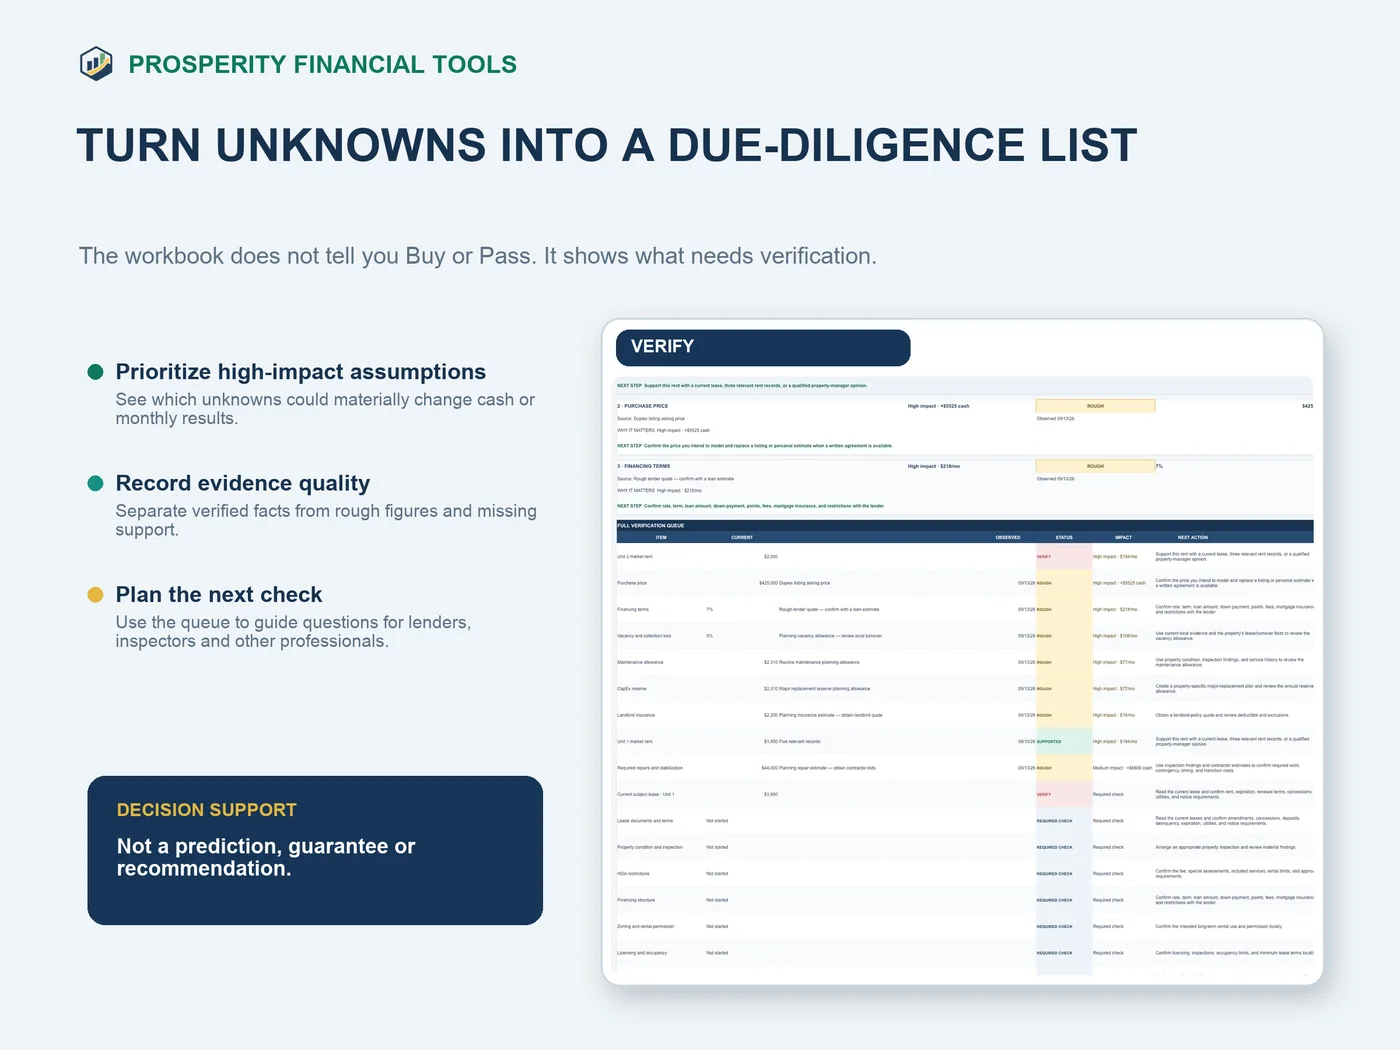Viewport: 1400px width, 1050px height.
Task: Click the FULL VERIFICATION QUEUE header bar
Action: point(965,525)
